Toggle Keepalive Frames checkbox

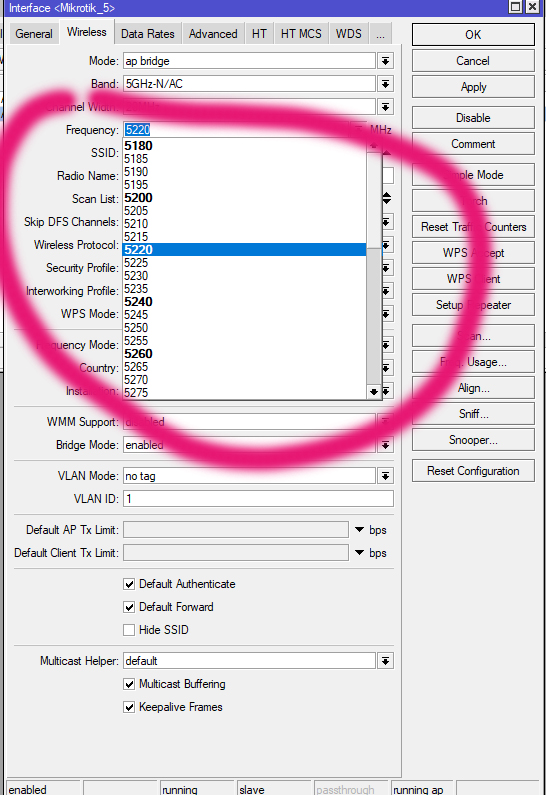(x=129, y=707)
